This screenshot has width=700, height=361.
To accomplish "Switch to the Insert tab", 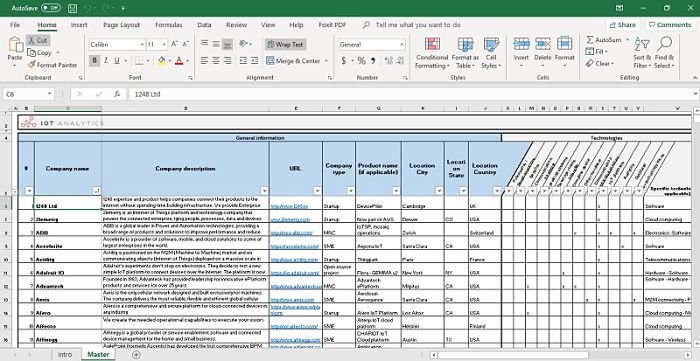I will (79, 25).
